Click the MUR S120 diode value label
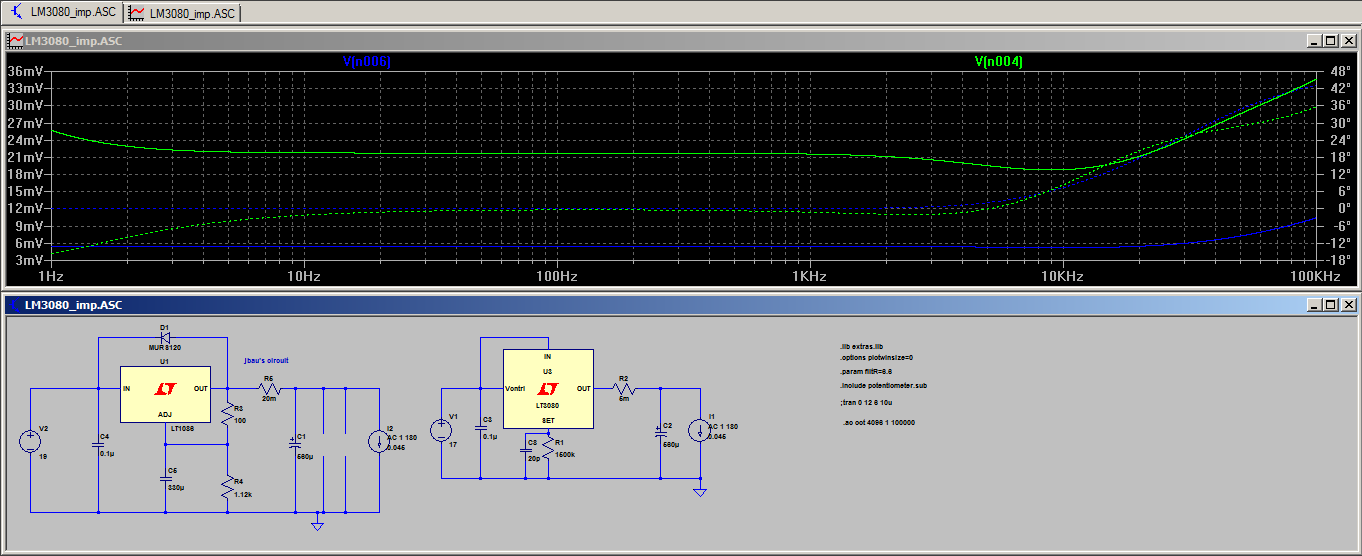 tap(166, 347)
